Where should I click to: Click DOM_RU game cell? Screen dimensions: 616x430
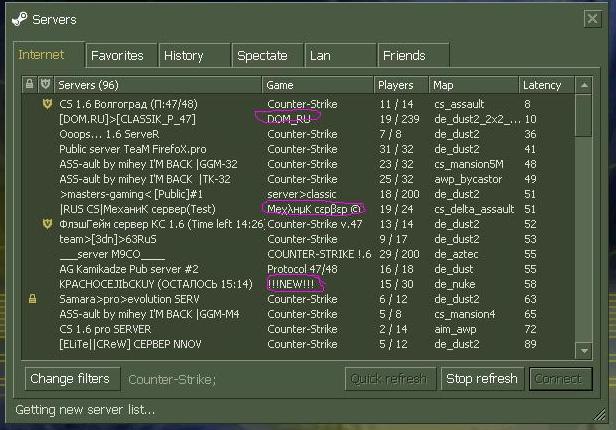289,119
